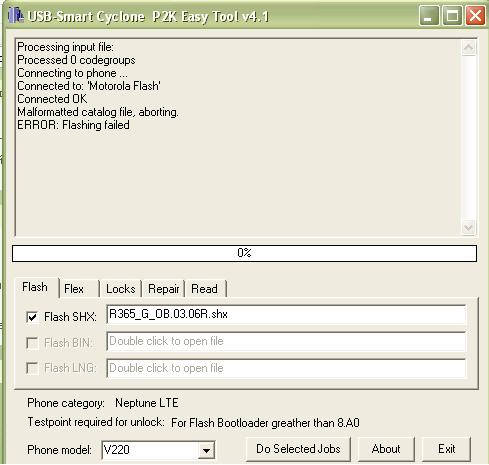Click the V220 phone model combo box
The image size is (489, 465).
158,450
